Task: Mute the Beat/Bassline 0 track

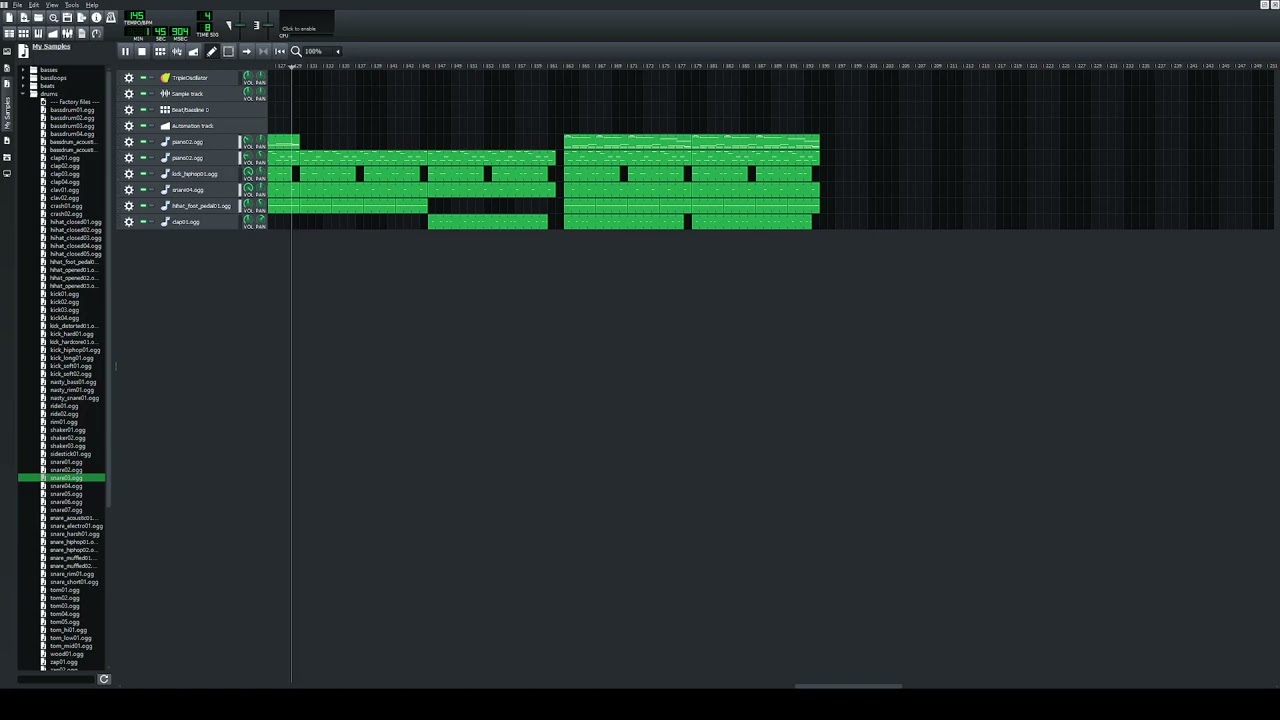Action: tap(143, 110)
